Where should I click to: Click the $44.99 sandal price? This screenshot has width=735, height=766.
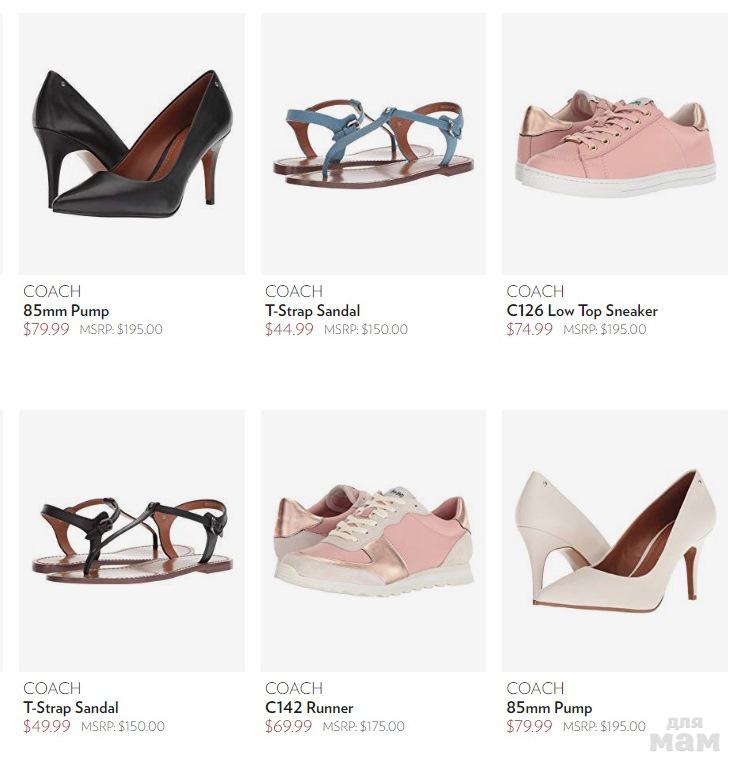(289, 329)
